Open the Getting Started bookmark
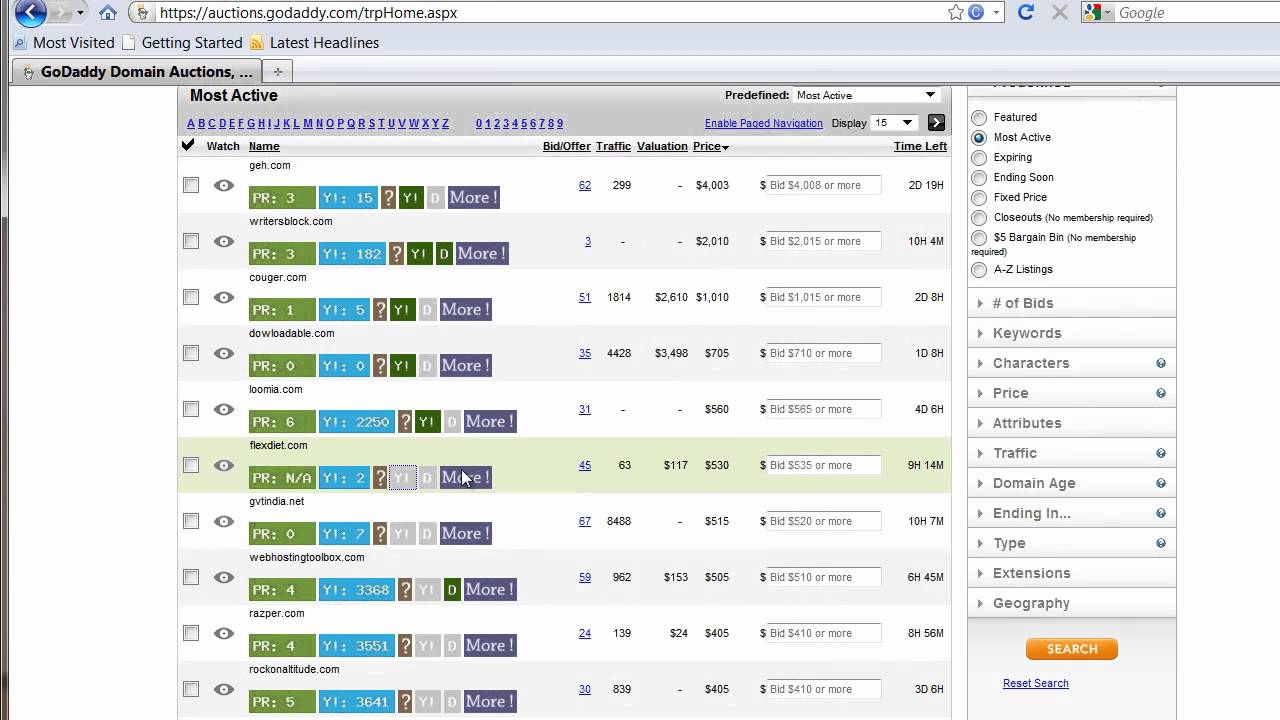The width and height of the screenshot is (1280, 720). pyautogui.click(x=182, y=42)
